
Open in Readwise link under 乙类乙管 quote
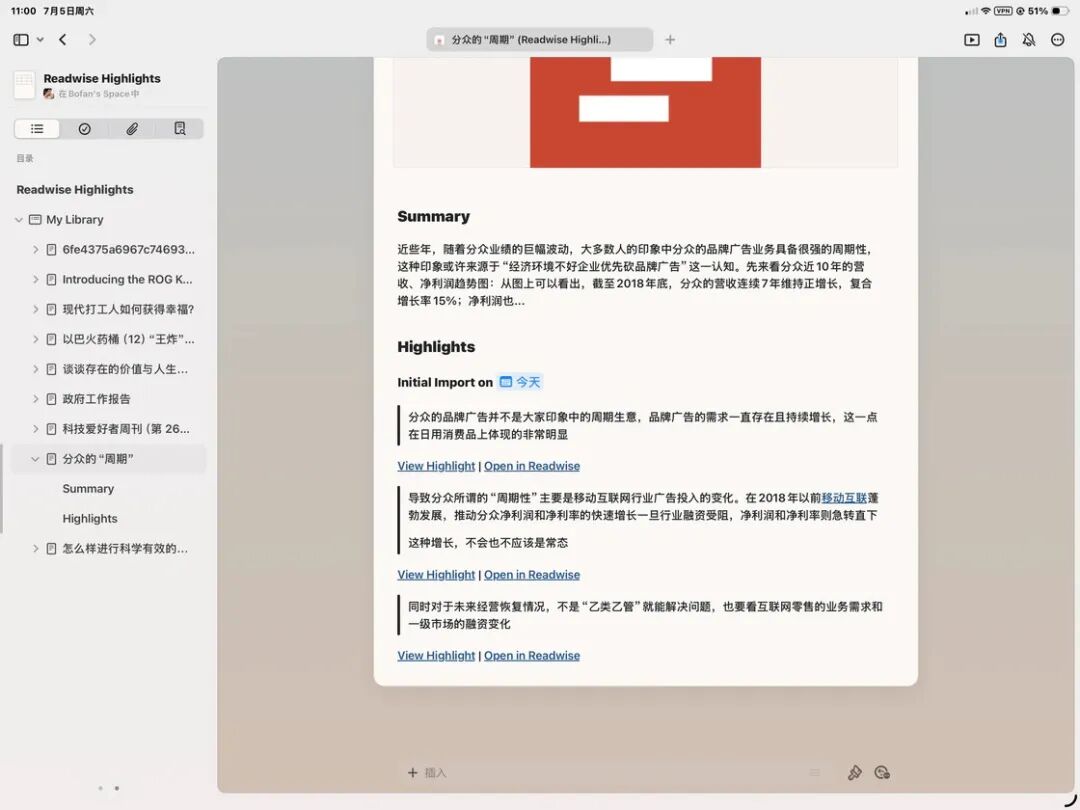click(x=532, y=656)
